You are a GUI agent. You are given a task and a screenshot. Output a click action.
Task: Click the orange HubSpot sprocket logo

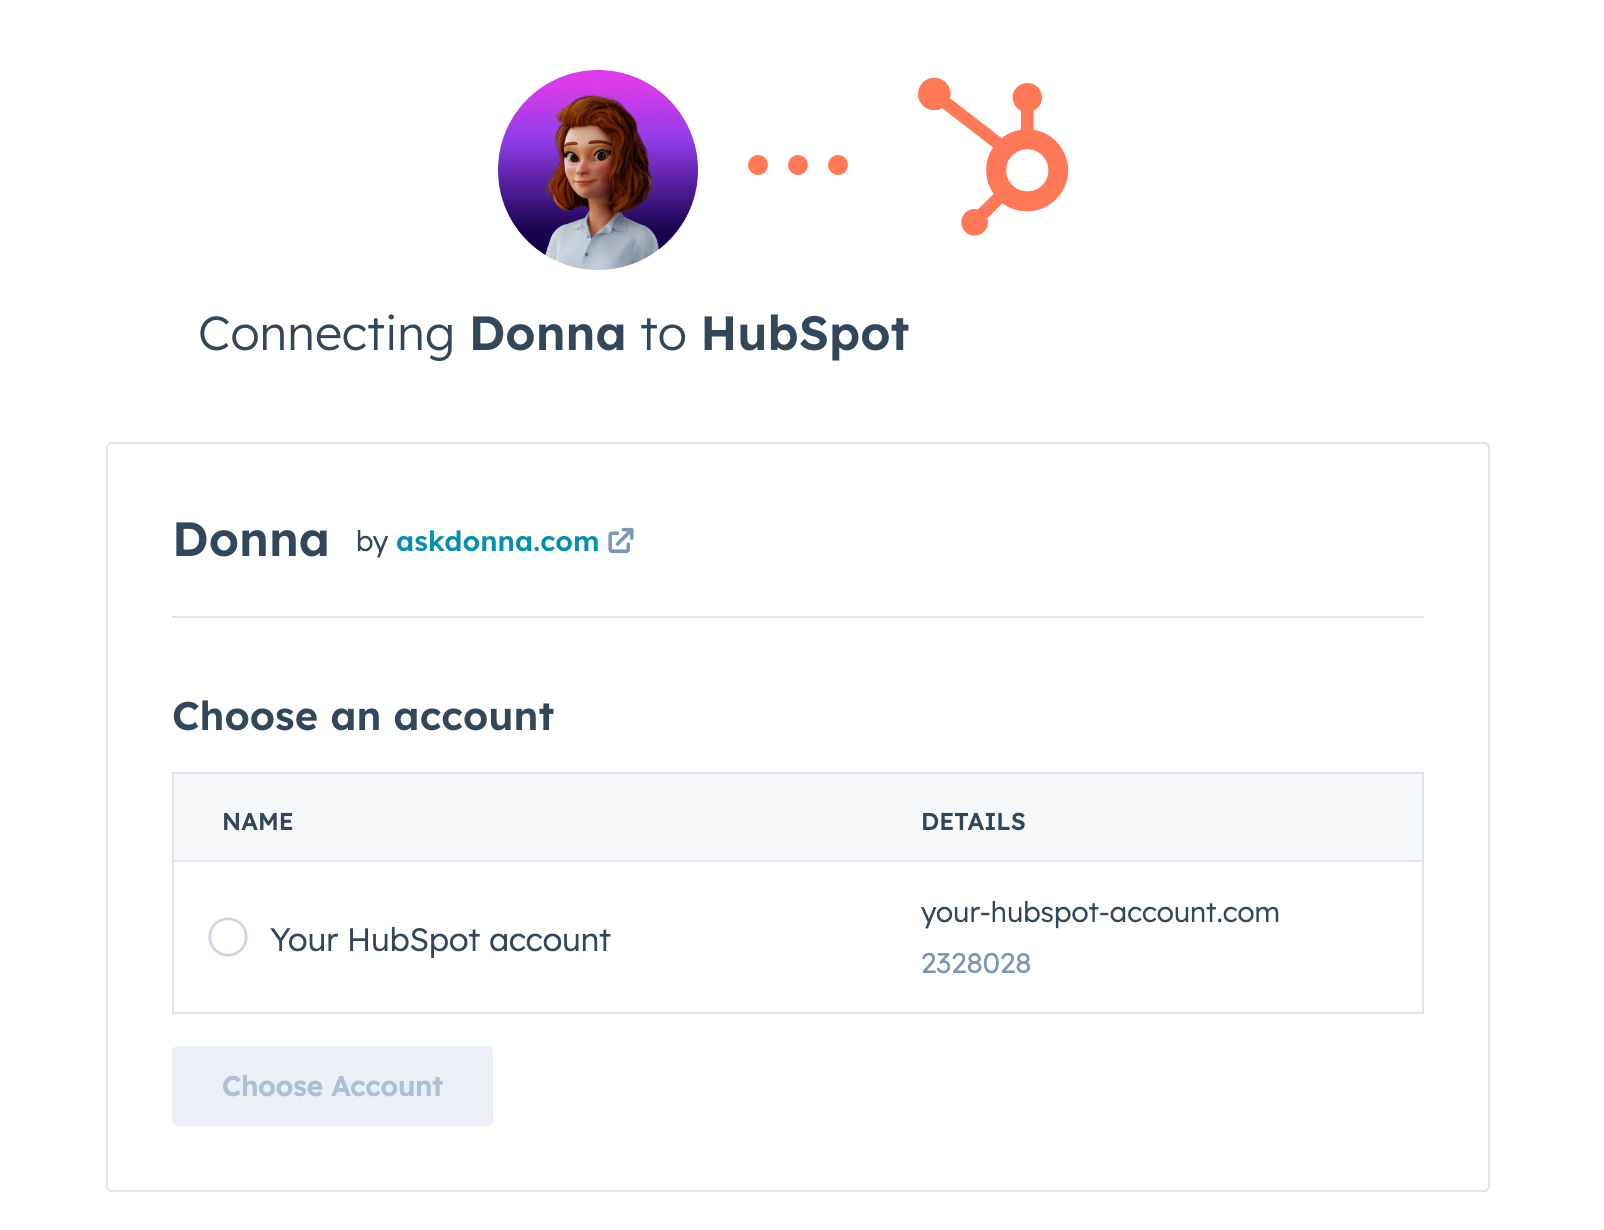coord(1000,158)
